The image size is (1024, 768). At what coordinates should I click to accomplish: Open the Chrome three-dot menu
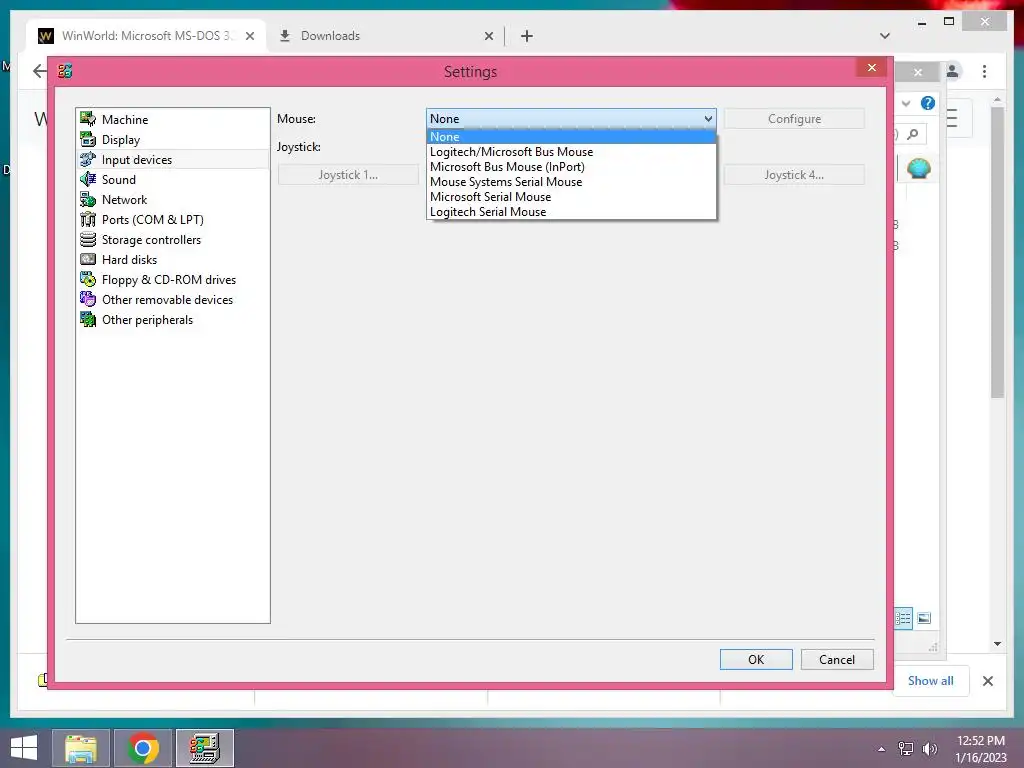point(984,71)
